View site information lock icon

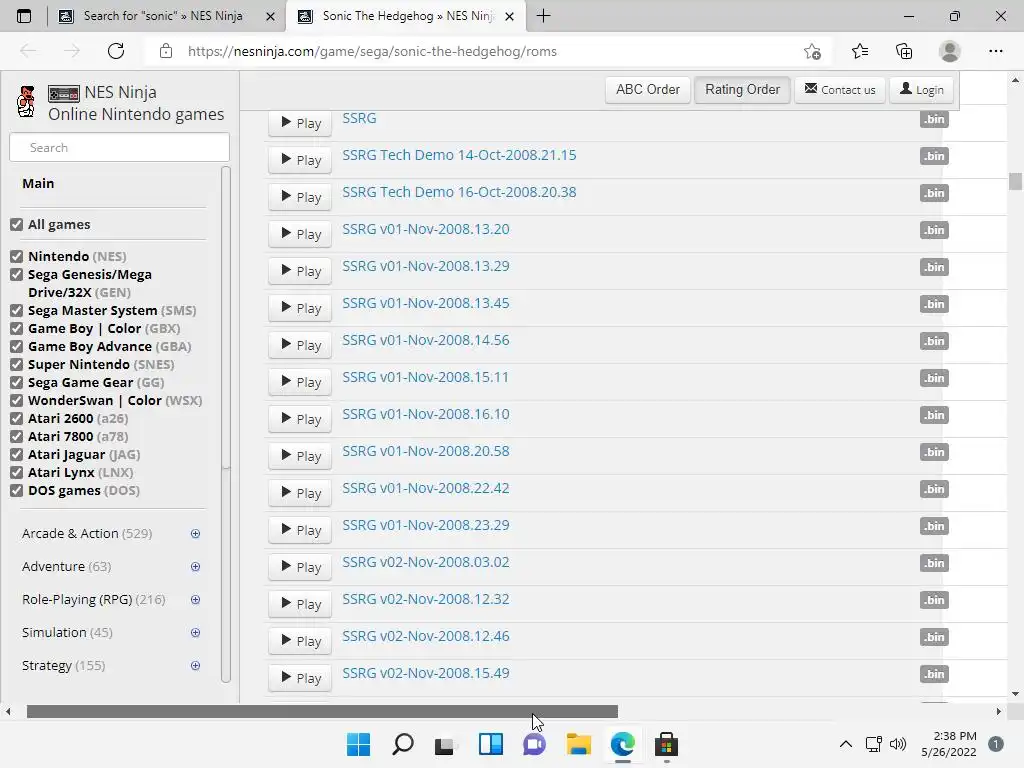[166, 51]
